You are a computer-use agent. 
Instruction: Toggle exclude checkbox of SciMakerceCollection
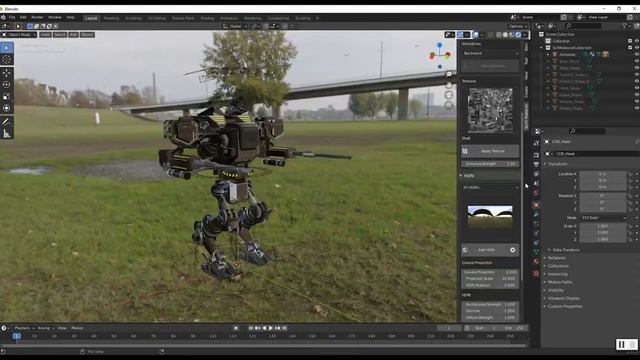630,48
